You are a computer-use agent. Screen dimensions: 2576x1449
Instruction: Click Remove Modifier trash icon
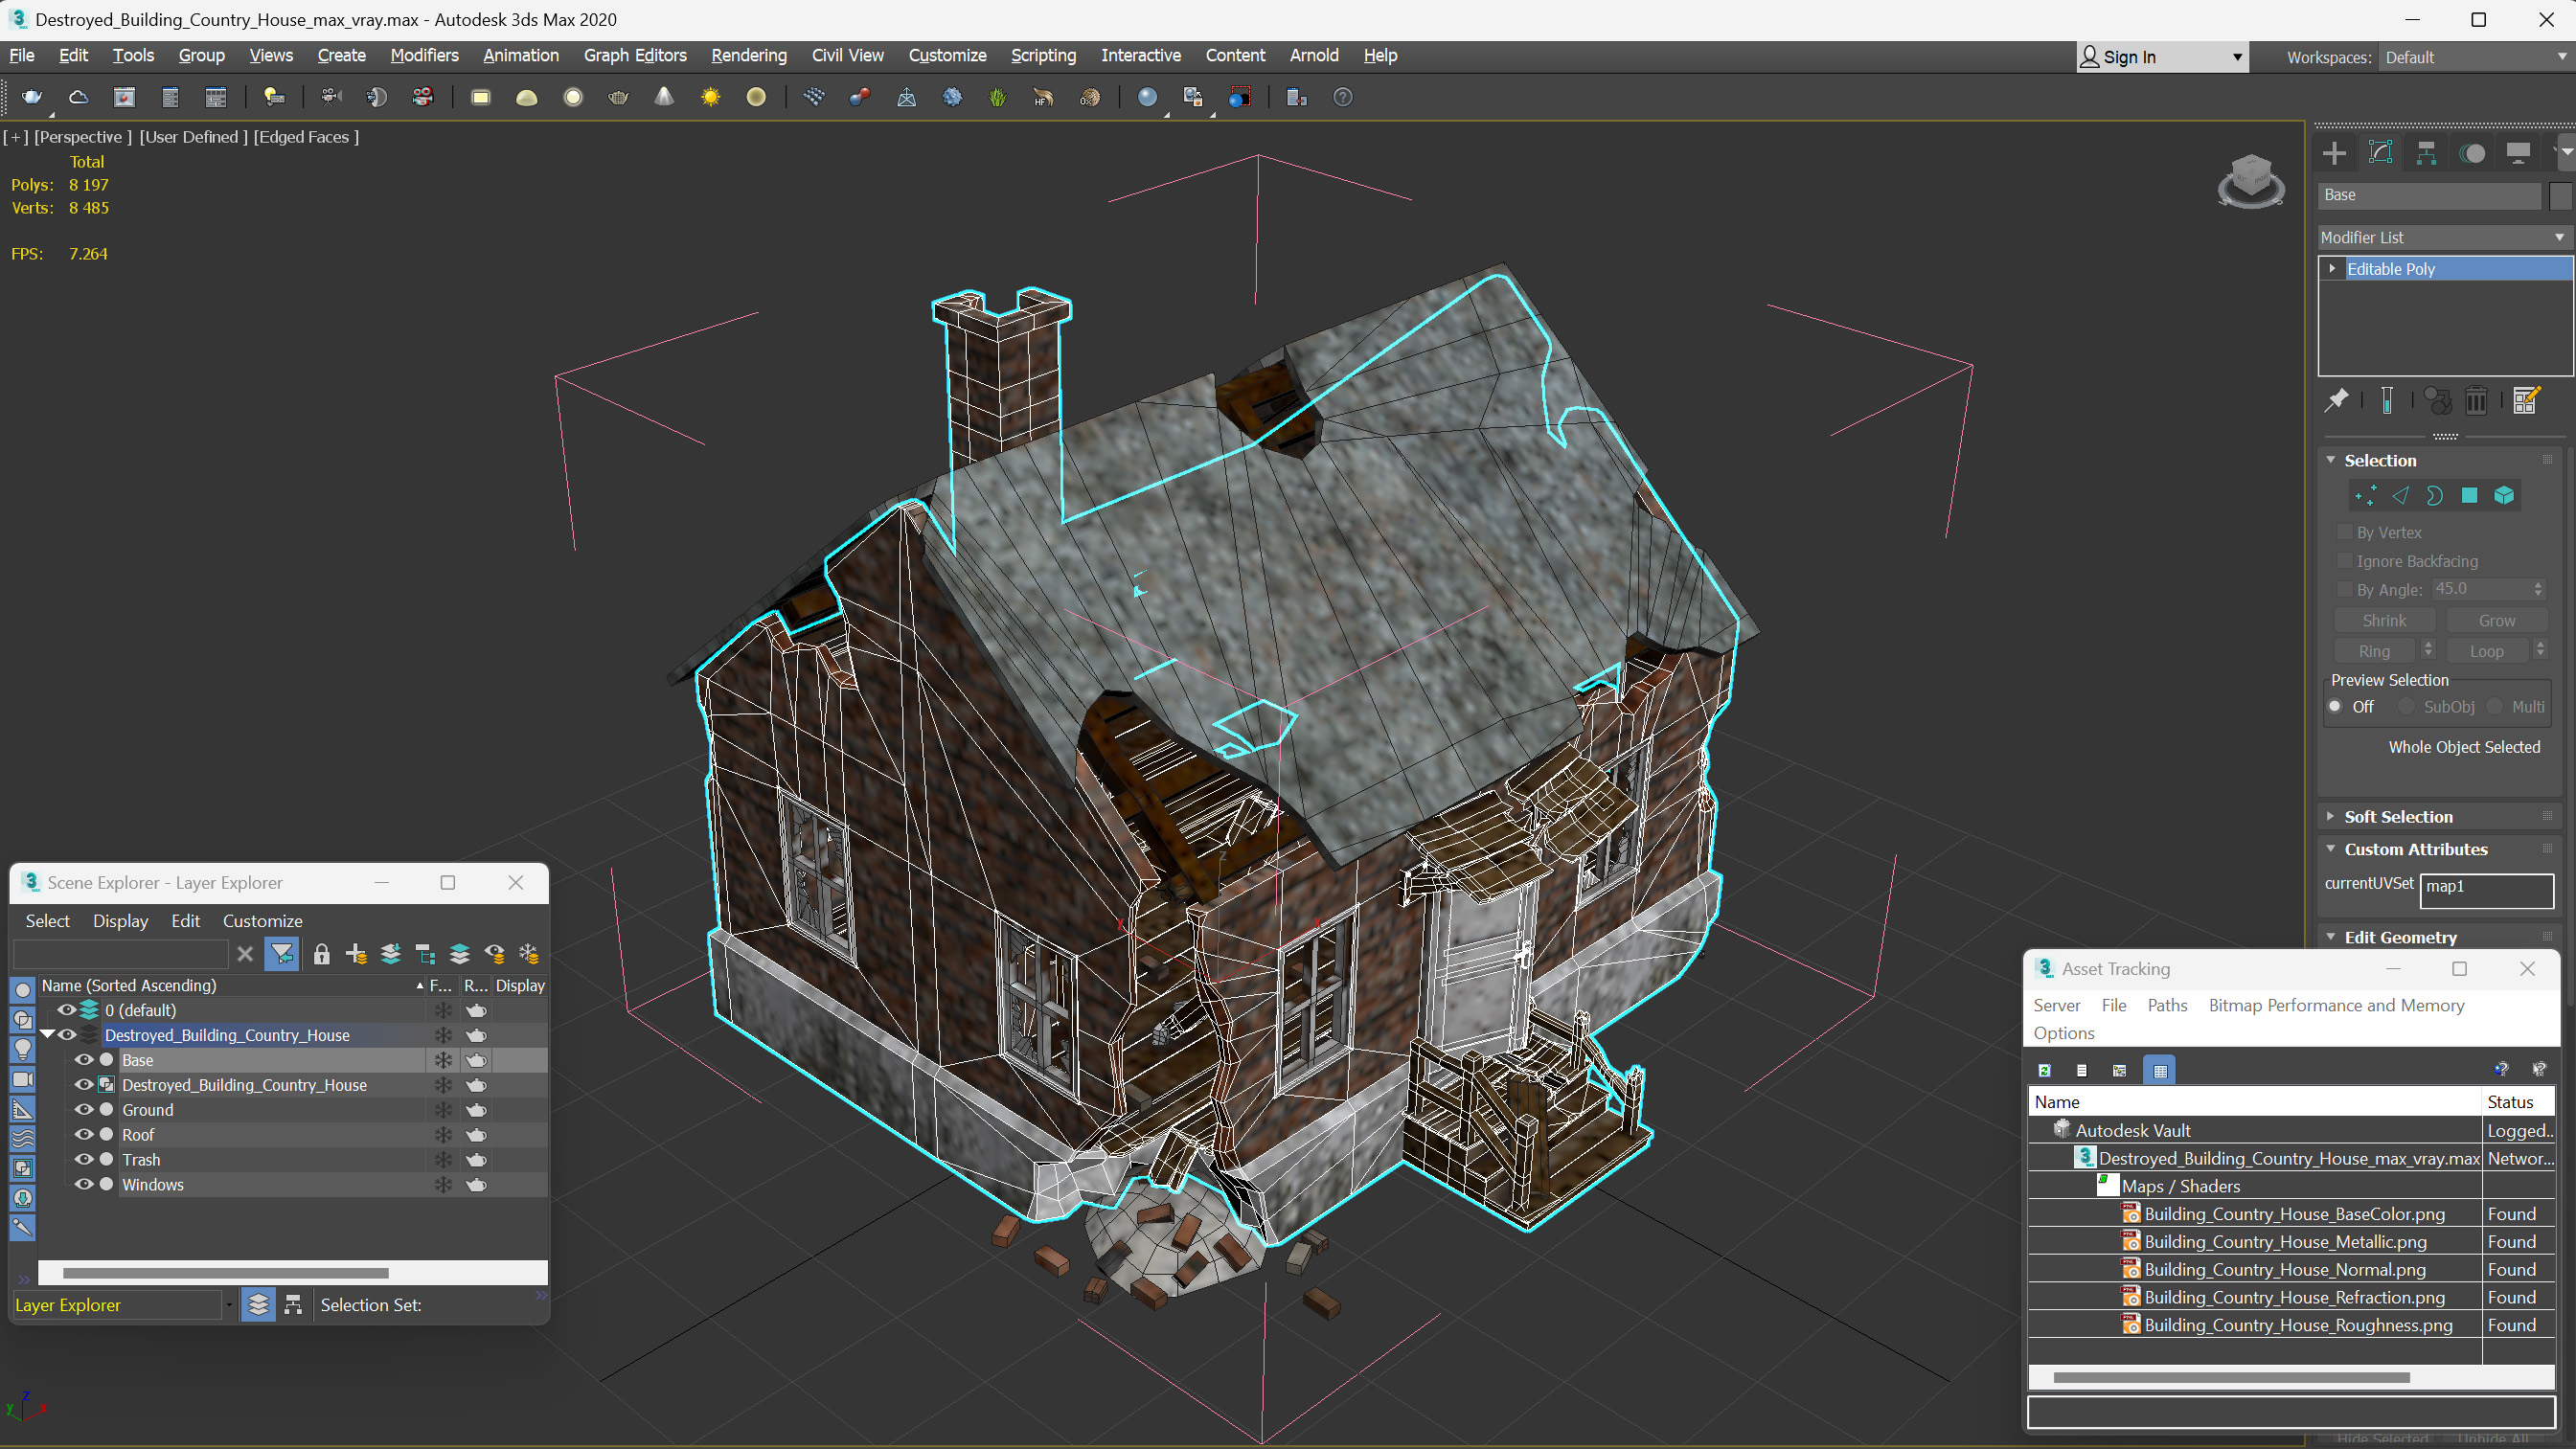(x=2476, y=401)
